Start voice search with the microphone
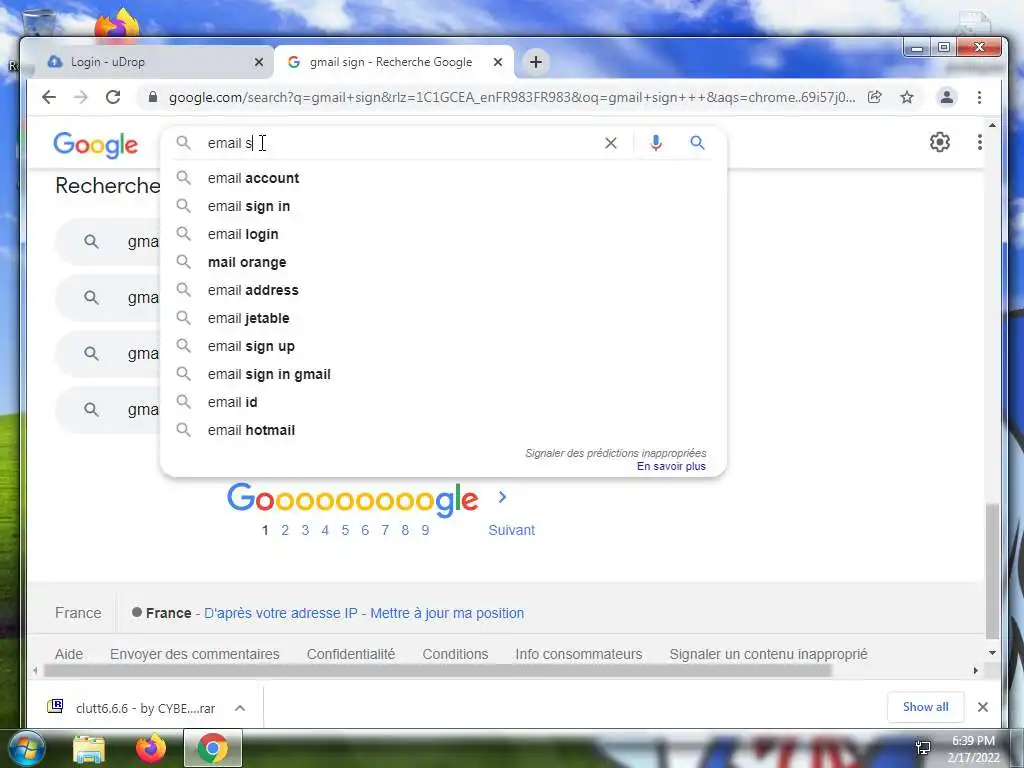The height and width of the screenshot is (768, 1024). point(656,143)
